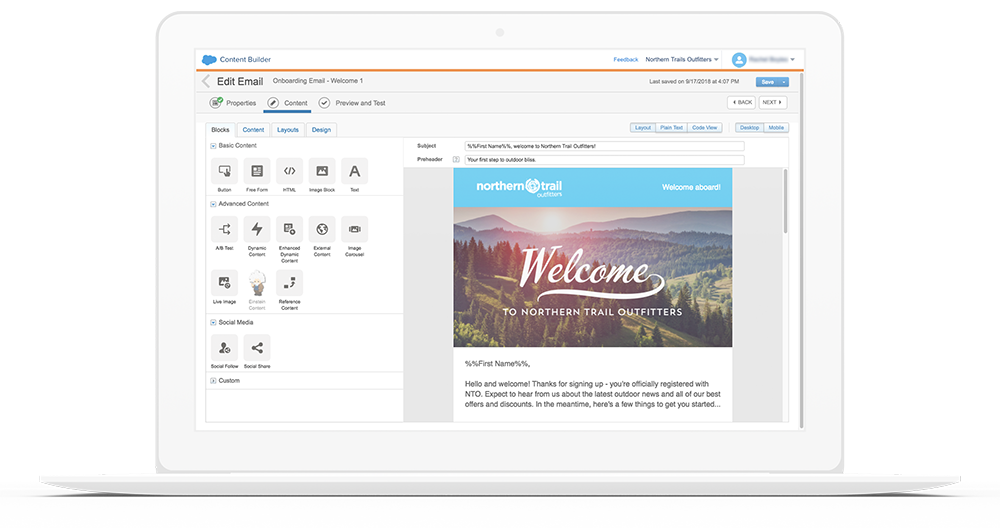Pick the HTML content block
The width and height of the screenshot is (1000, 528).
click(289, 171)
